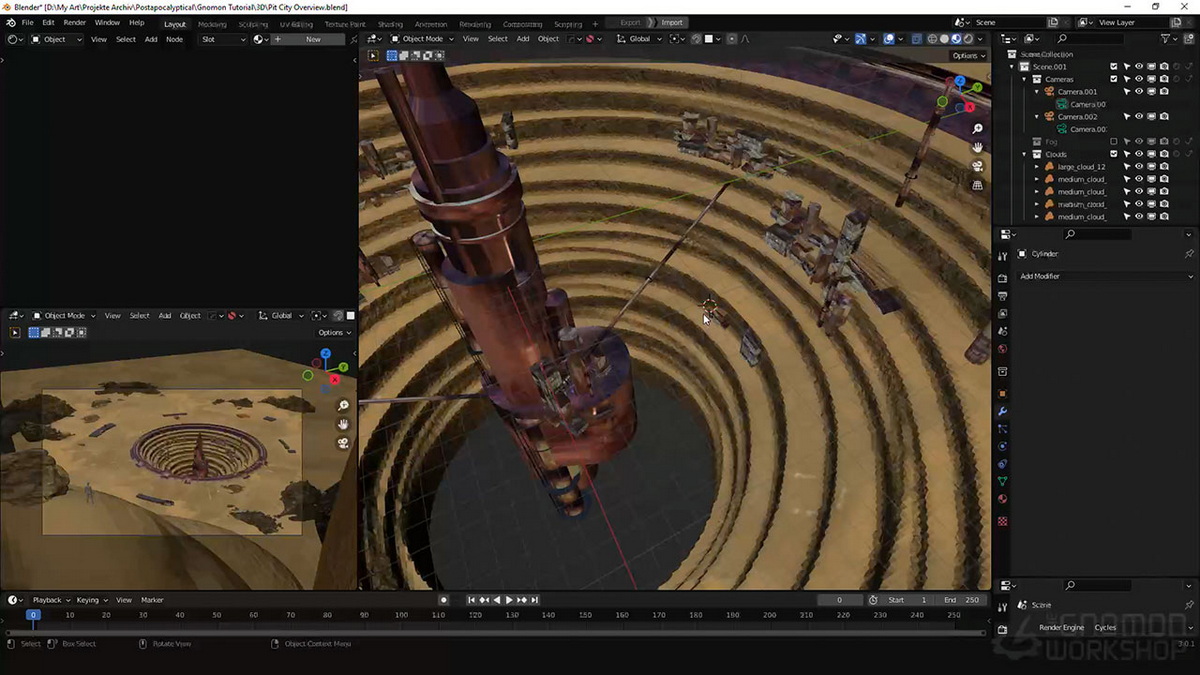Pin the Cylinder properties panel
Screen dimensions: 1200x675
[1188, 254]
